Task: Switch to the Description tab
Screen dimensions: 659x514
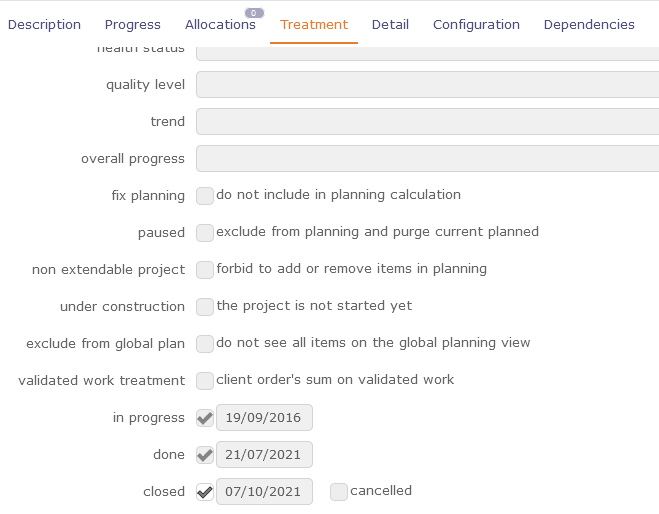Action: click(44, 25)
